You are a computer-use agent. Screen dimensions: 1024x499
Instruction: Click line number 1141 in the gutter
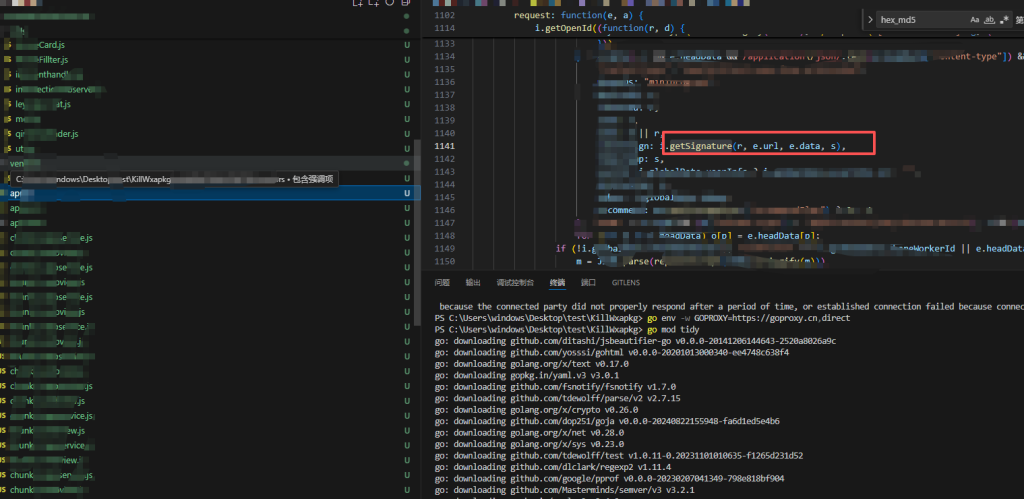pyautogui.click(x=444, y=146)
